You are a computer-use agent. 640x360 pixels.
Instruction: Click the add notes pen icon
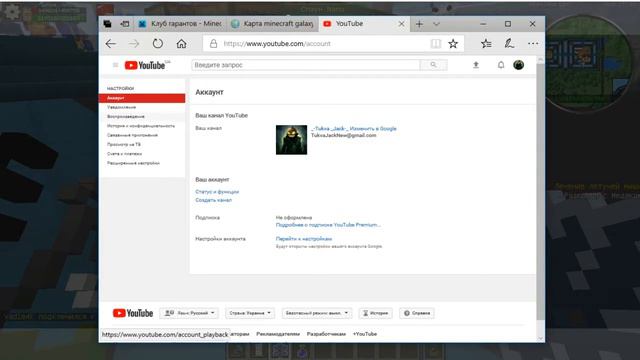pos(509,44)
